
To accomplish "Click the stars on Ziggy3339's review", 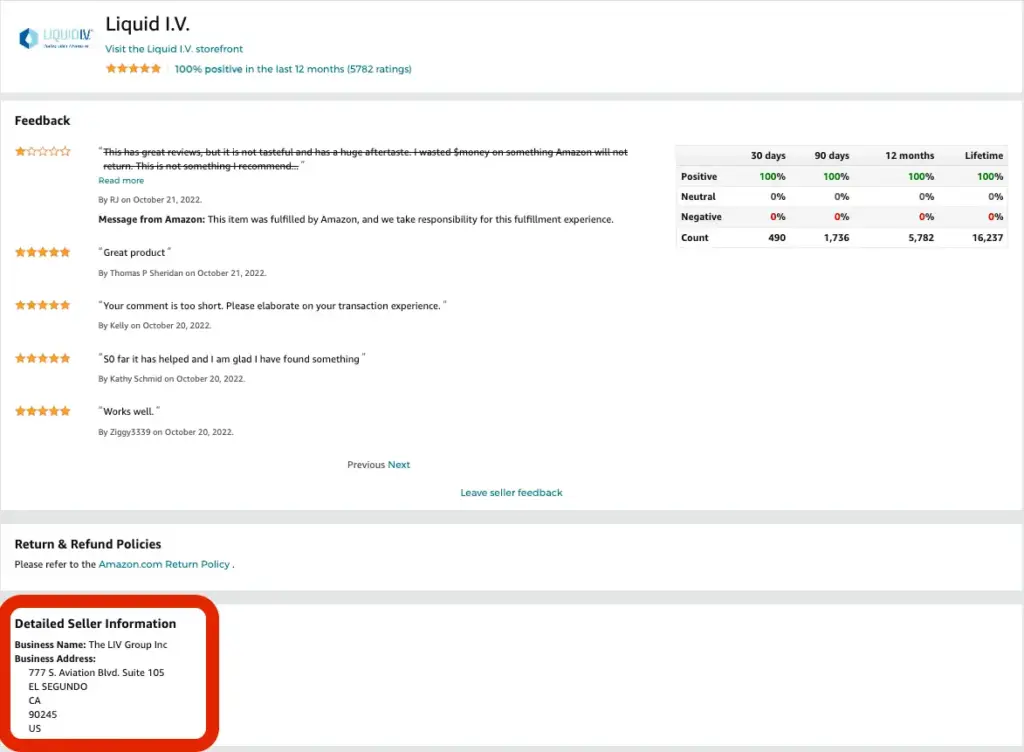I will coord(42,411).
